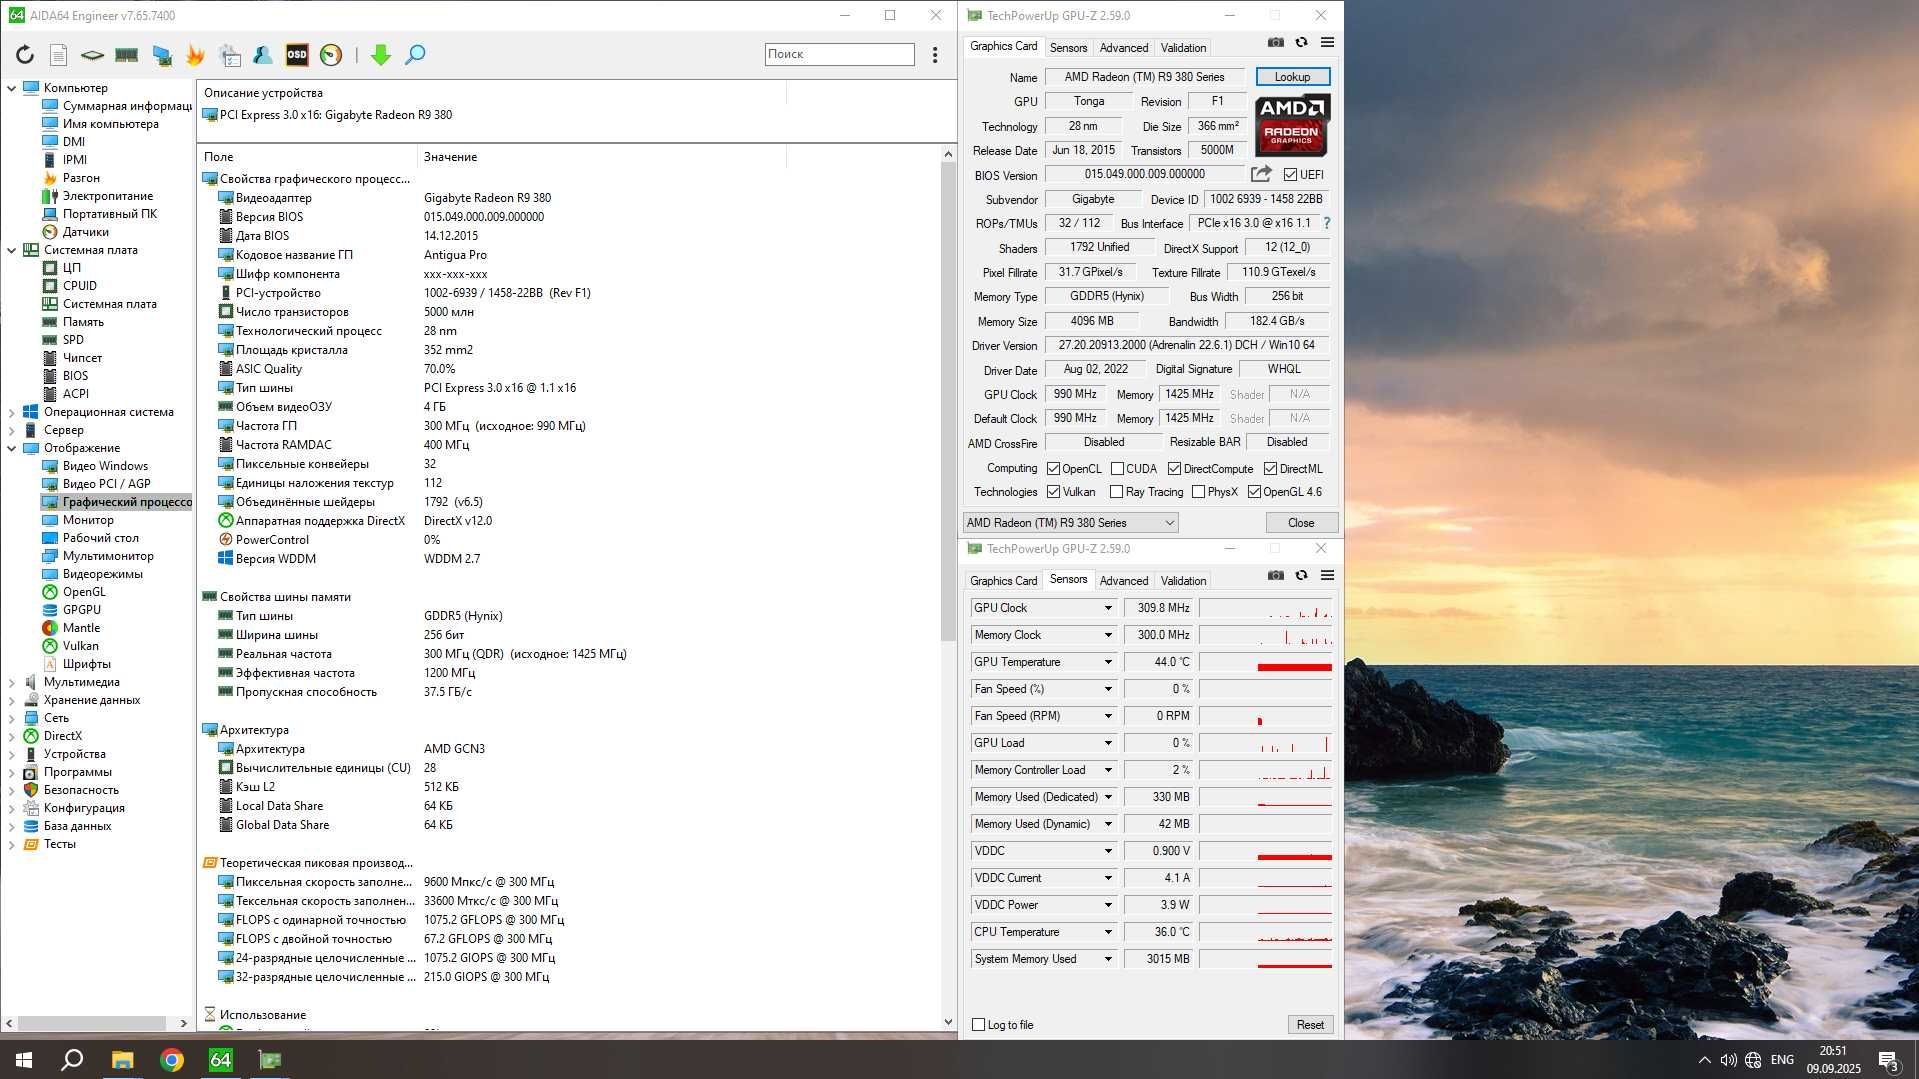This screenshot has width=1919, height=1079.
Task: Toggle the DirectCompute checkbox
Action: point(1174,469)
